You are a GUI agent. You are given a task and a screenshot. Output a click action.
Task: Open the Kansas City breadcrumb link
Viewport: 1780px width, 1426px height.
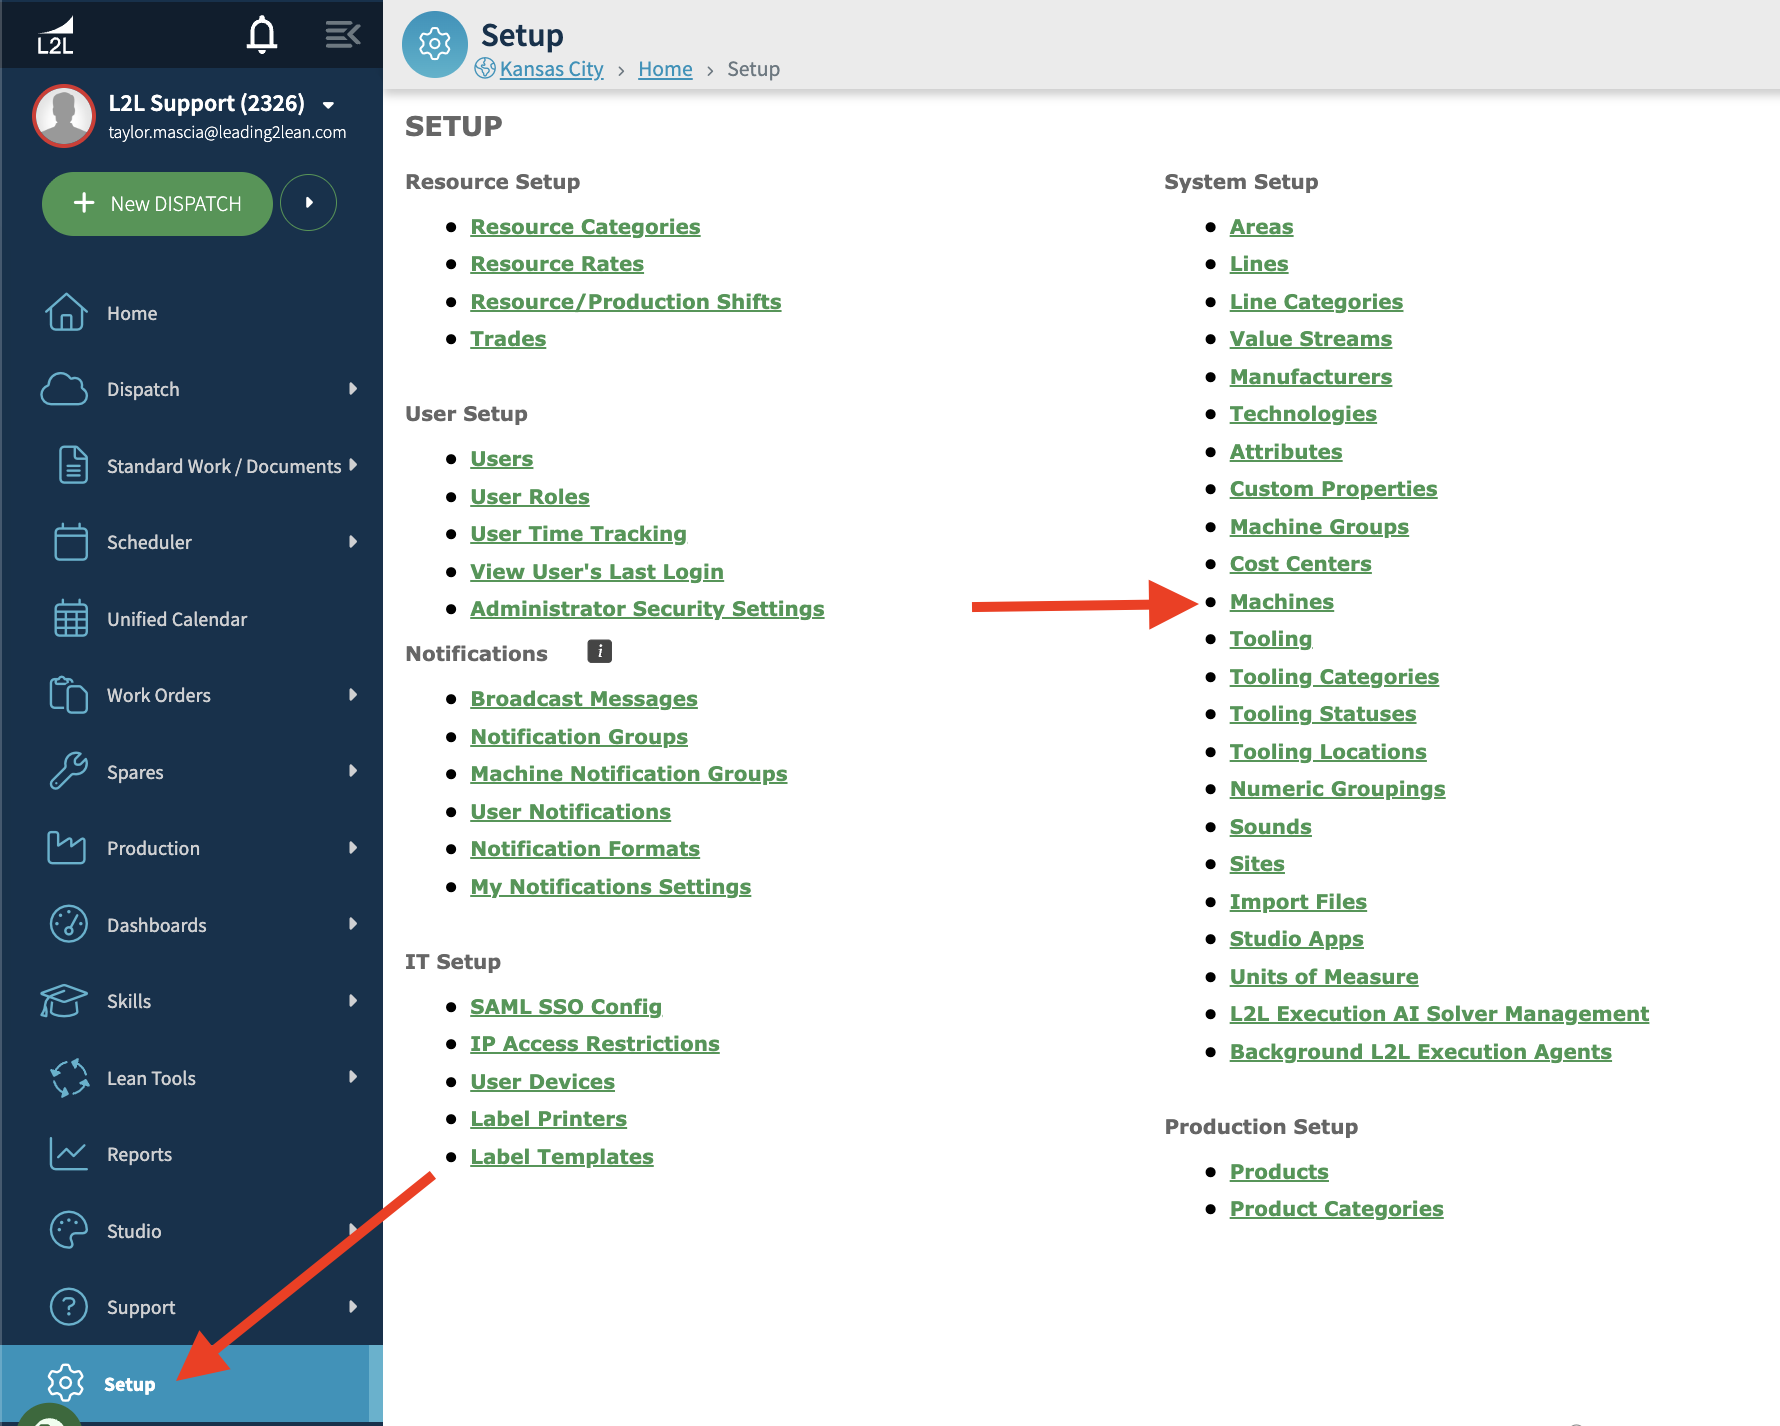(551, 69)
